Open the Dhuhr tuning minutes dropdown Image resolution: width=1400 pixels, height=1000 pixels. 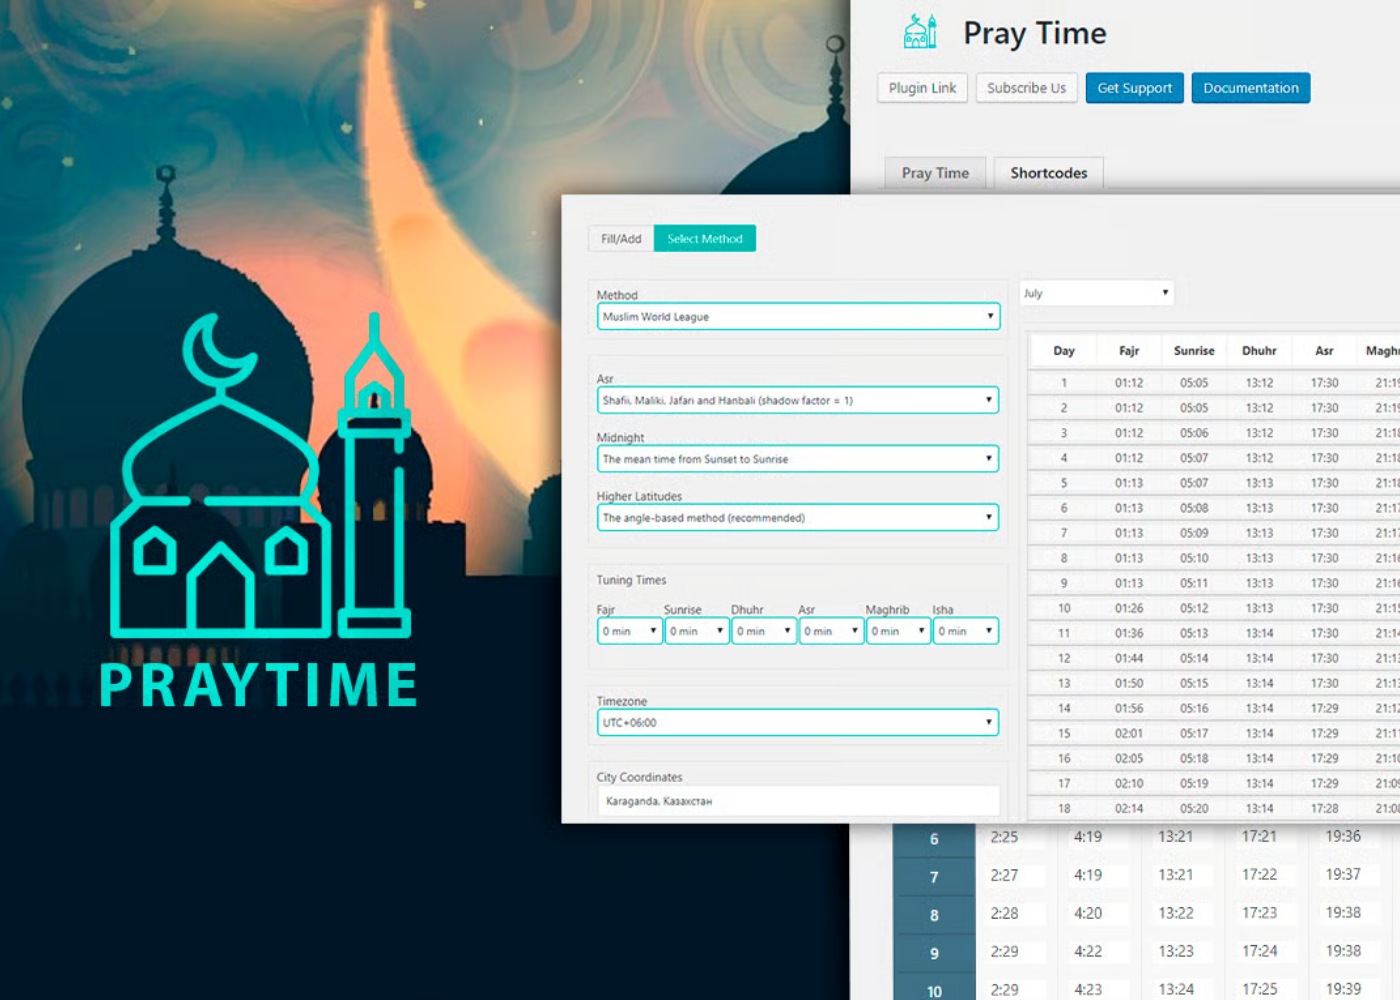[x=764, y=631]
